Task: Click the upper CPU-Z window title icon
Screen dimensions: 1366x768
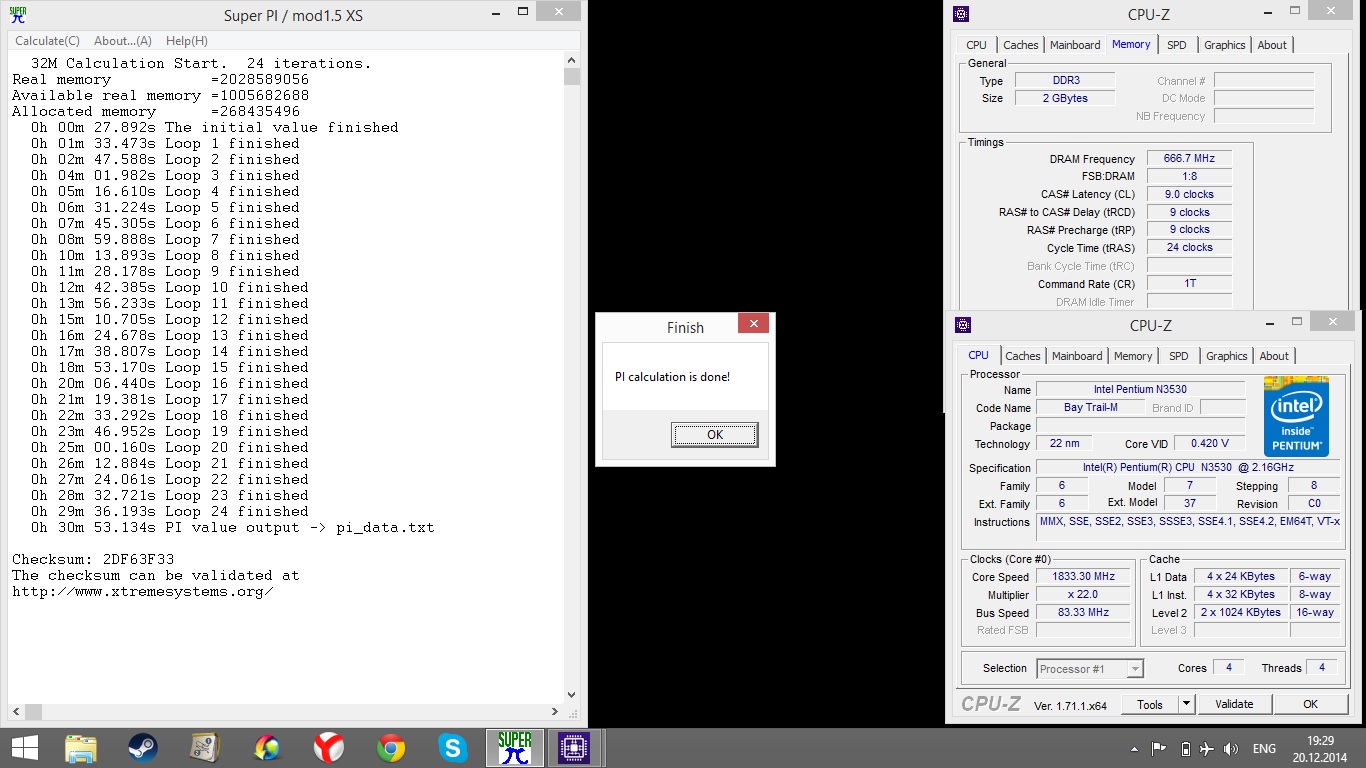Action: tap(961, 14)
